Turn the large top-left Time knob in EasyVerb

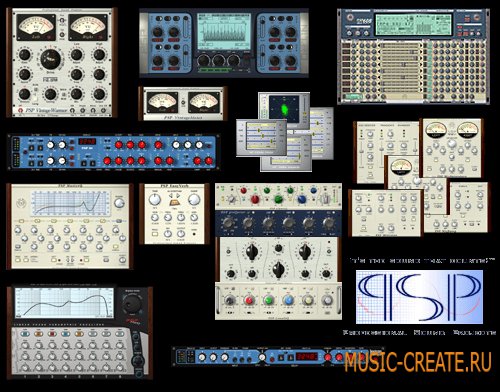[155, 200]
